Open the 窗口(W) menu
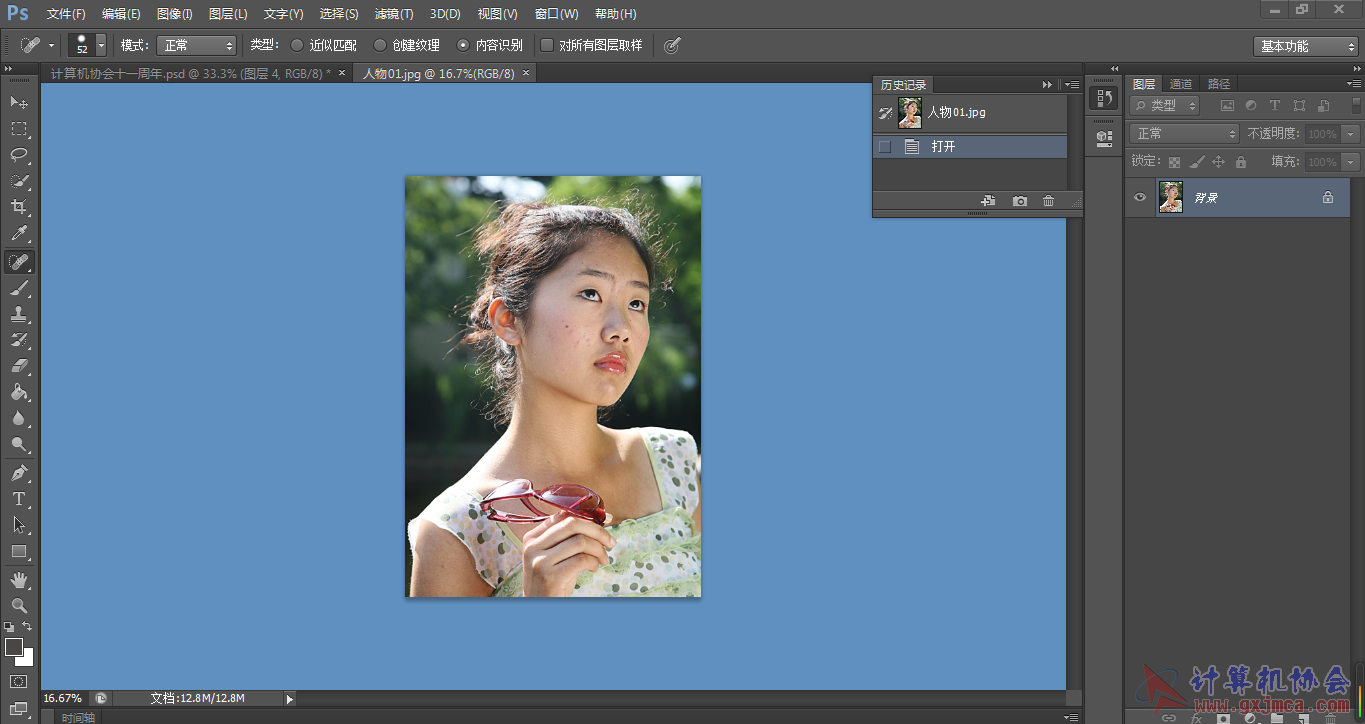The height and width of the screenshot is (724, 1365). [557, 14]
